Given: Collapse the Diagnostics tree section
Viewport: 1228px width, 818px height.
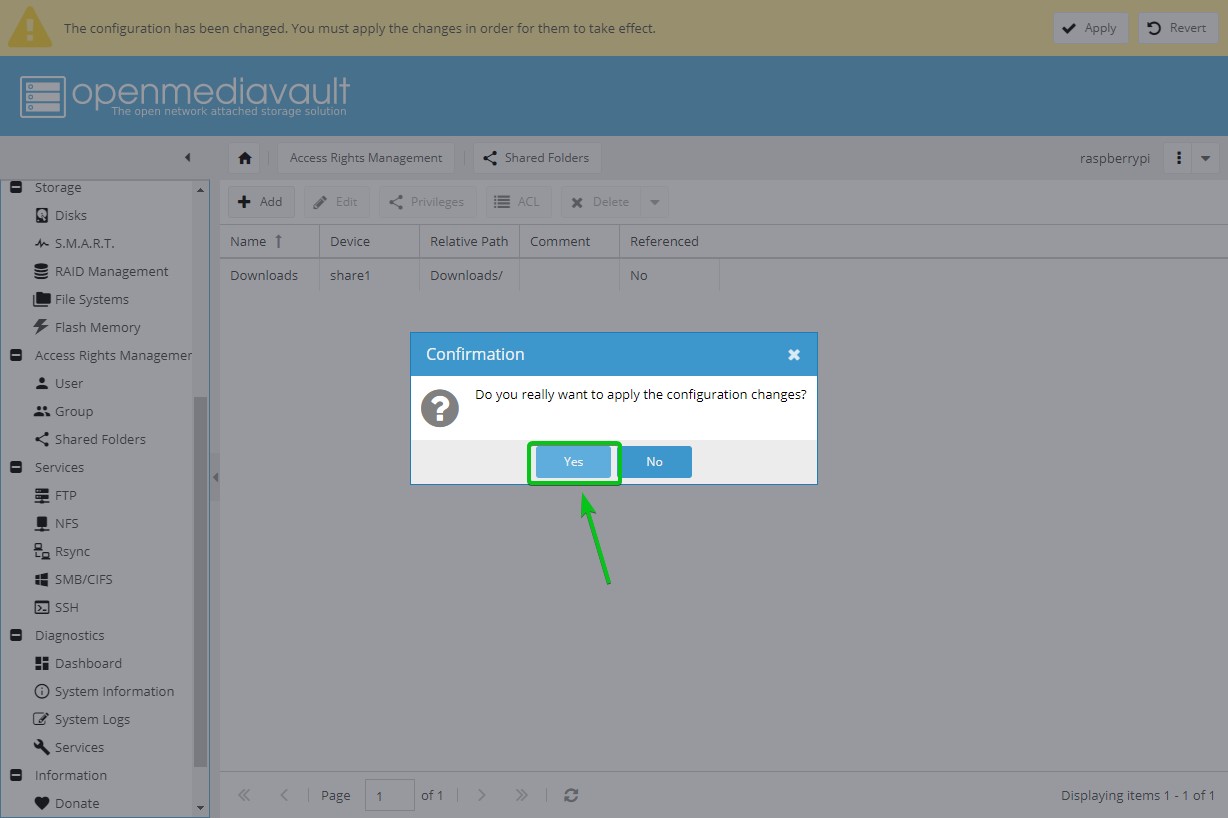Looking at the screenshot, I should coord(16,635).
